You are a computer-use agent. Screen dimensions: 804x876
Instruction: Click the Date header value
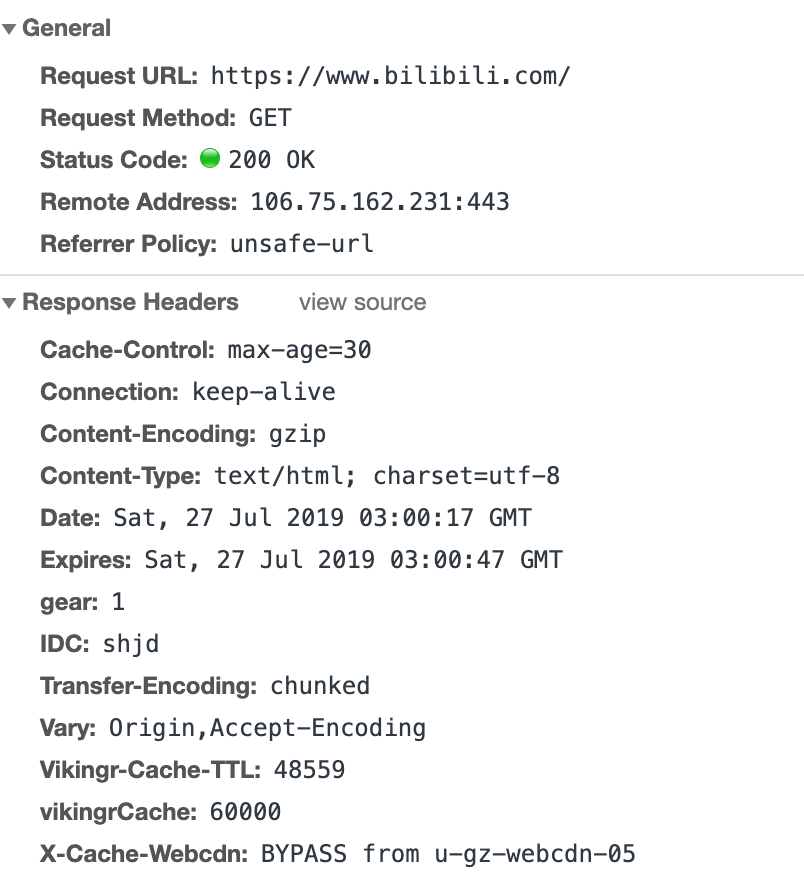322,518
